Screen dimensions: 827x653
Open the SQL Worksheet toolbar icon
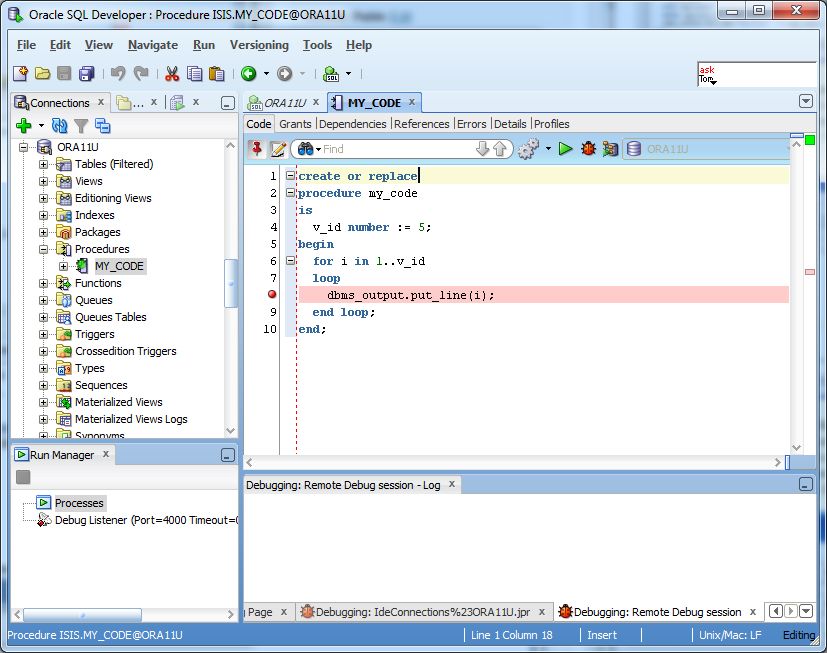[331, 74]
